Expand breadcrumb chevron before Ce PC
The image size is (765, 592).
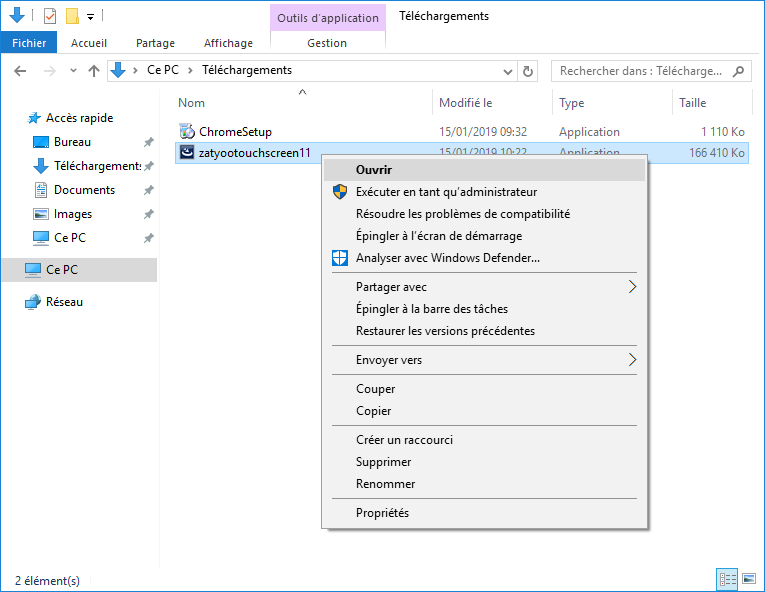(135, 71)
